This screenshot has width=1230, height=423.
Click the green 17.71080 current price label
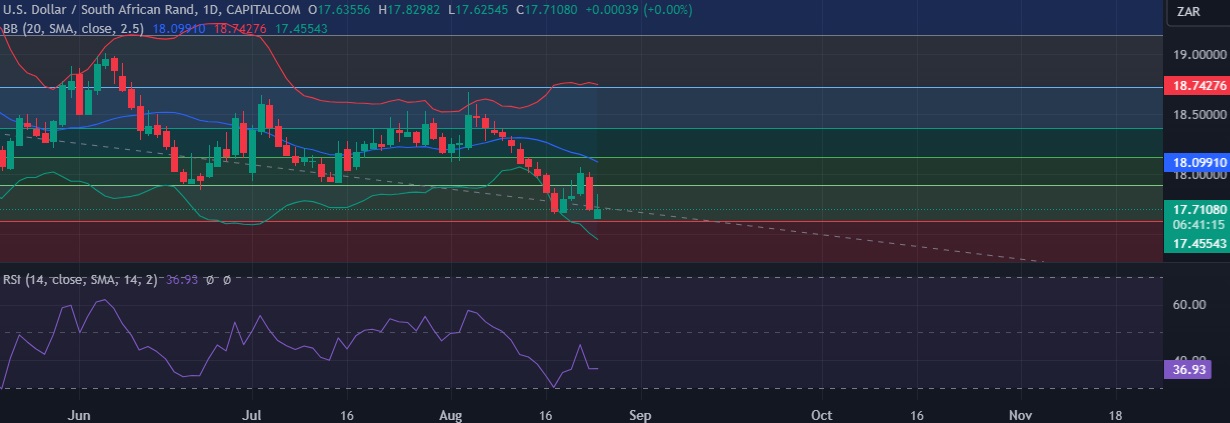[x=1197, y=210]
